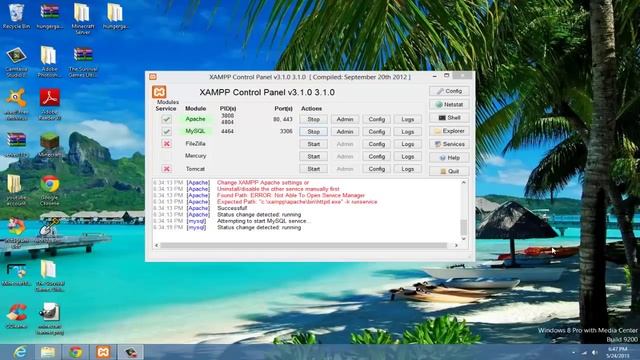The width and height of the screenshot is (640, 360).
Task: Toggle the FileZilla service checkbox
Action: 166,144
